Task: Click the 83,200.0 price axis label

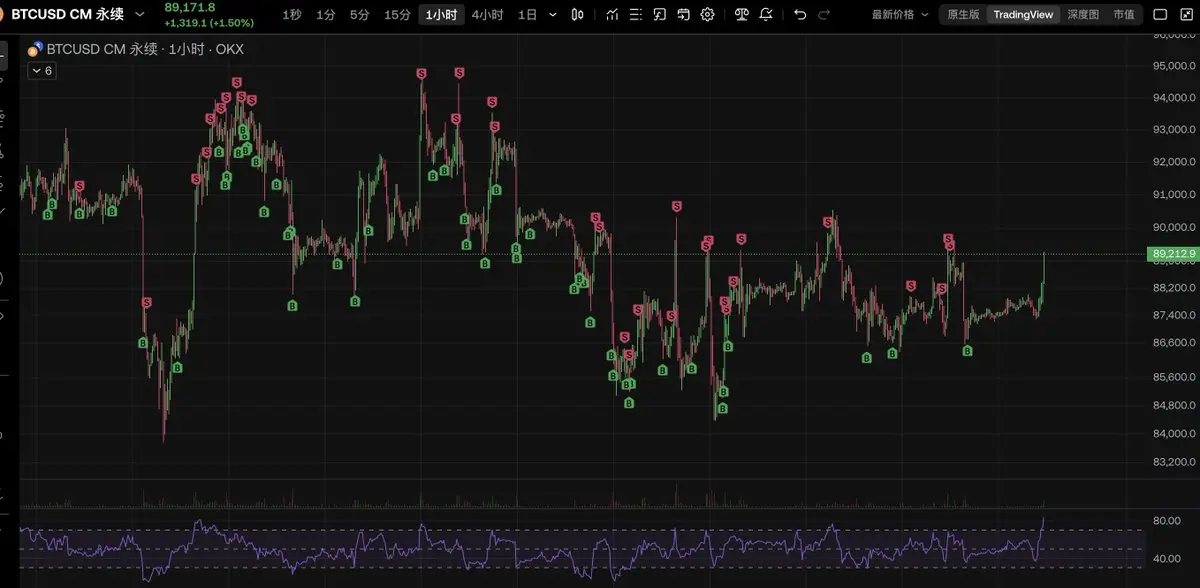Action: (1174, 462)
